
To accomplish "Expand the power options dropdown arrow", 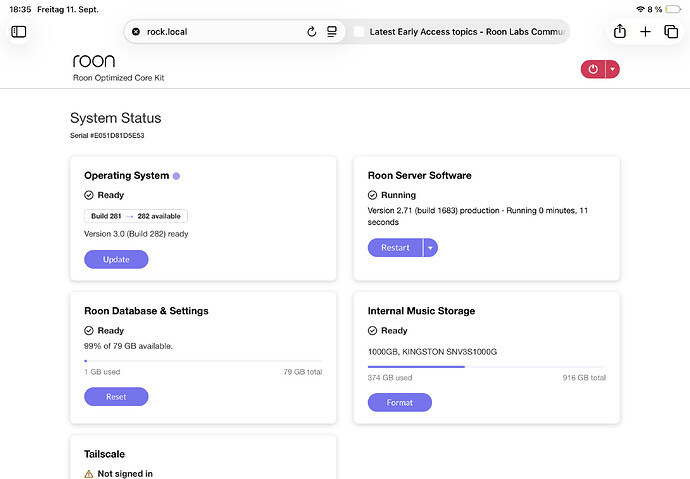I will (x=613, y=69).
